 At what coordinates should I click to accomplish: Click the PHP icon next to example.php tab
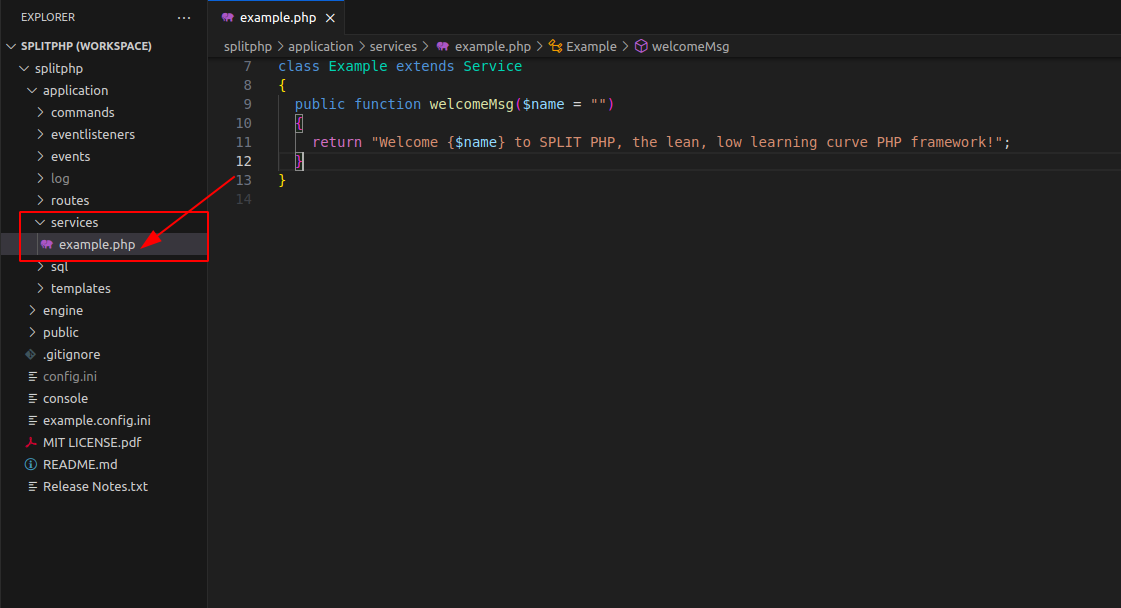point(228,17)
